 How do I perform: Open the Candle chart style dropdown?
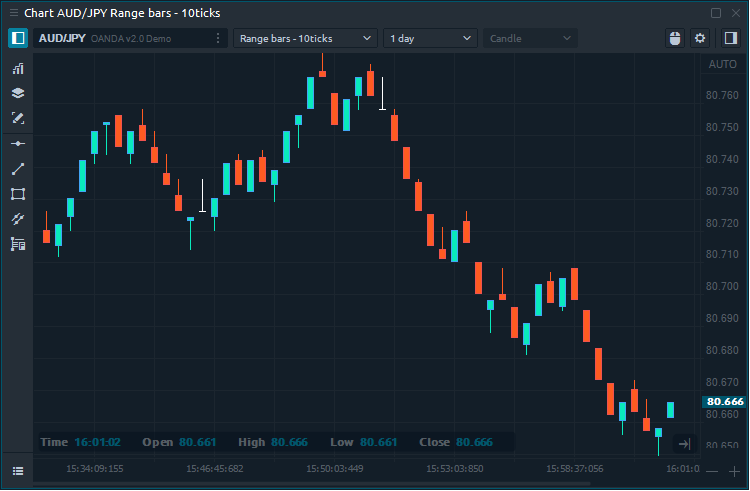[530, 38]
